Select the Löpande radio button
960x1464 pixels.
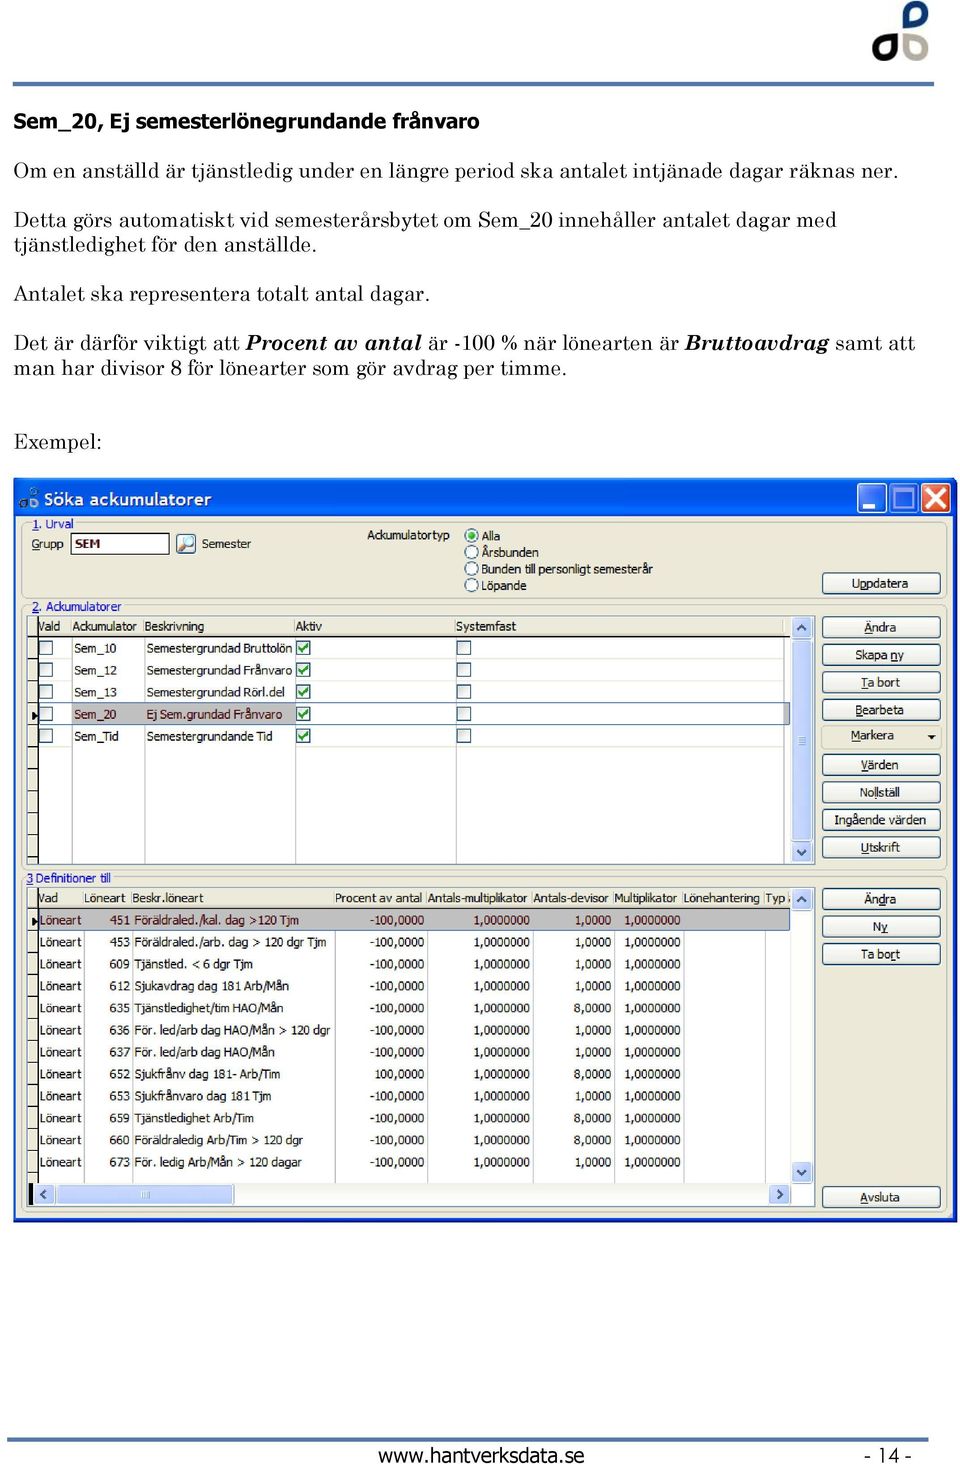472,585
